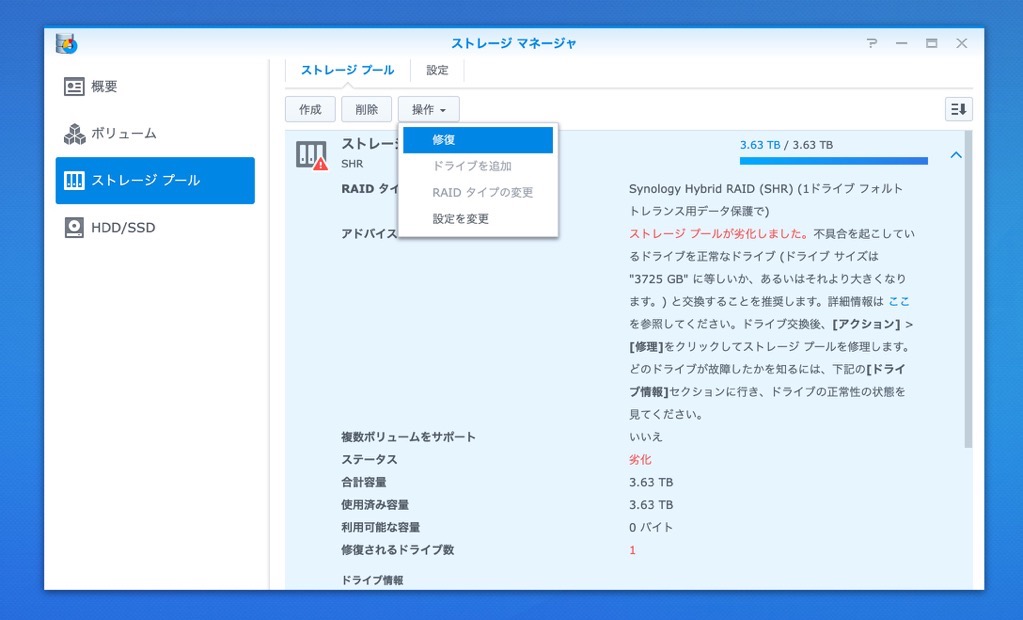Click the 合計容量 label
The image size is (1023, 620).
pyautogui.click(x=363, y=482)
